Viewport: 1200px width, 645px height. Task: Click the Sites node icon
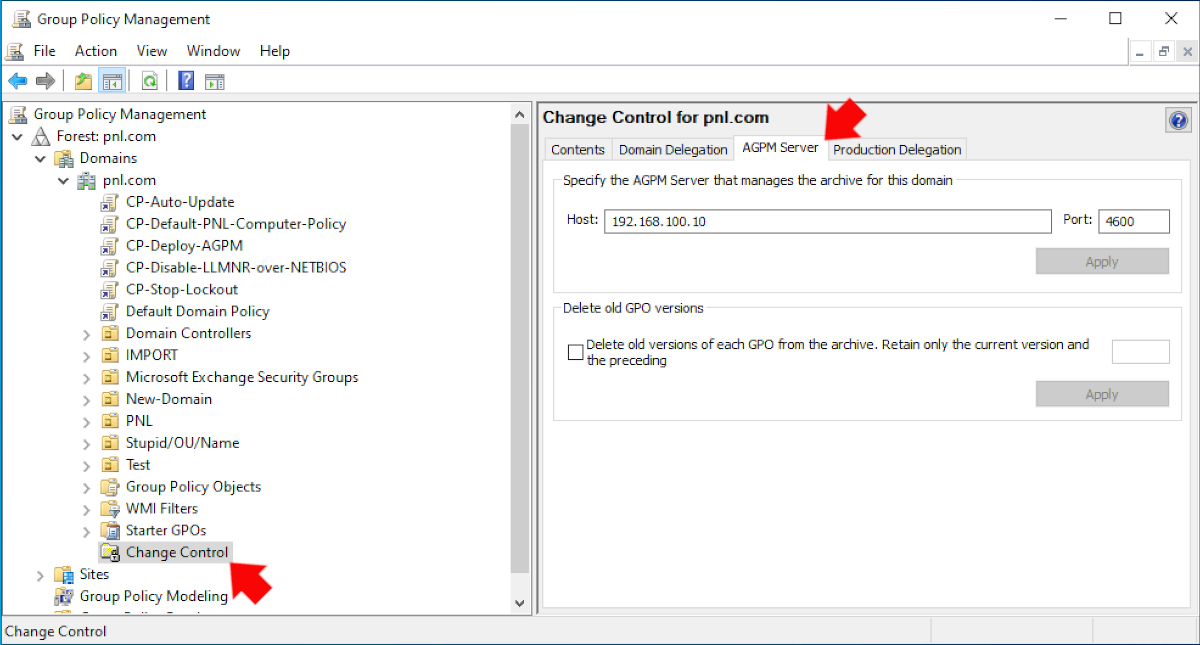(65, 575)
